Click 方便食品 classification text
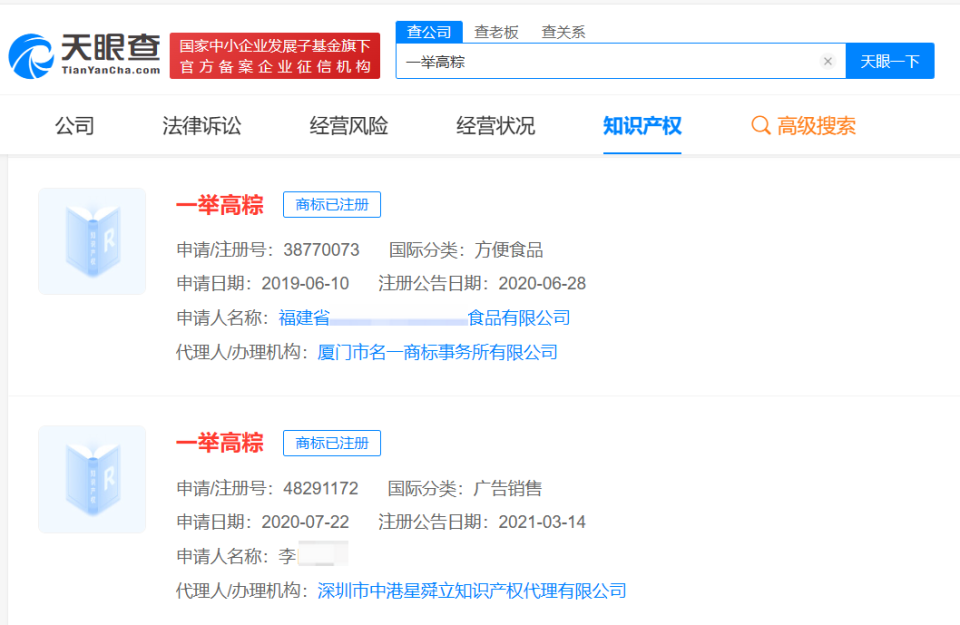 coord(509,250)
